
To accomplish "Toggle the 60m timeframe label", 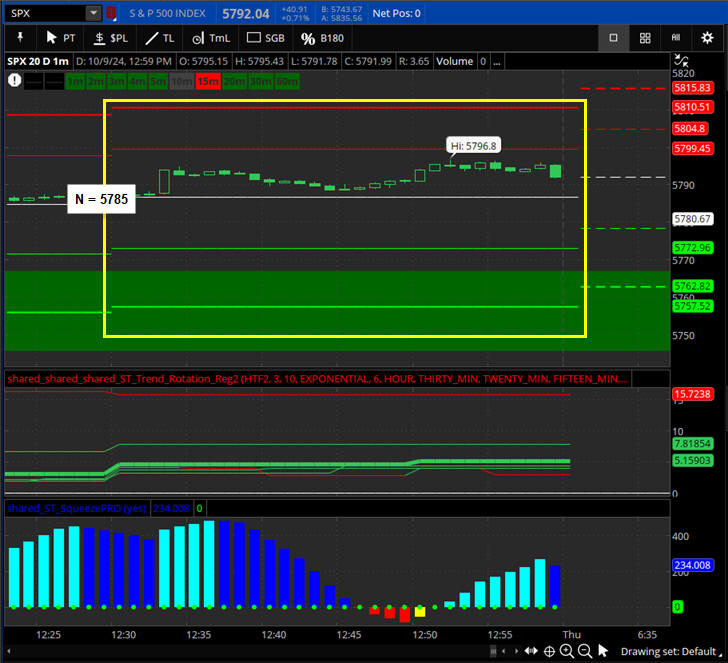I will tap(287, 81).
